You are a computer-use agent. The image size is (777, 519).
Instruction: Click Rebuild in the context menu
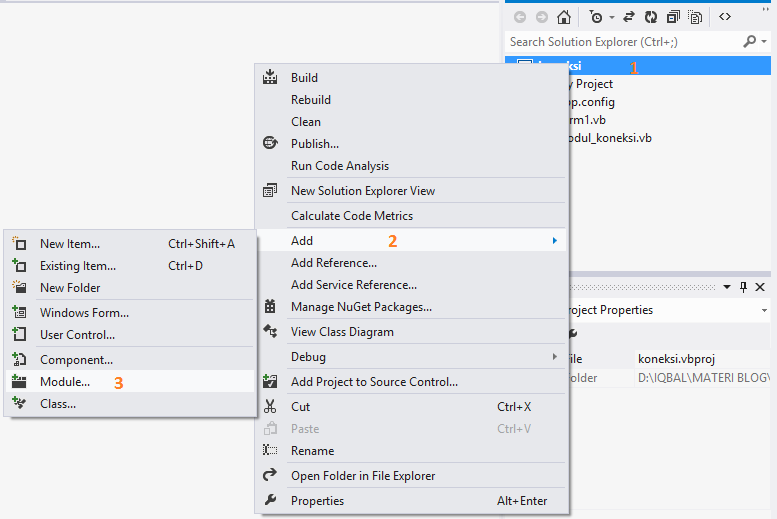click(311, 100)
